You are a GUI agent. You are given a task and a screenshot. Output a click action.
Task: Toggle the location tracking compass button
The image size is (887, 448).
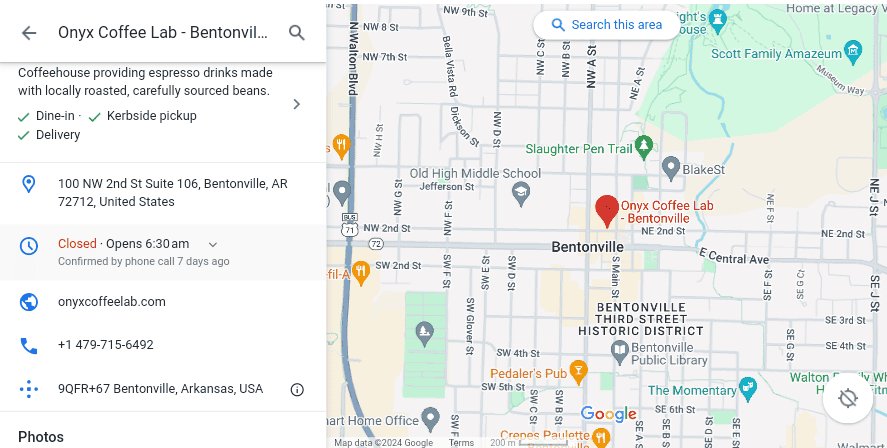coord(847,398)
